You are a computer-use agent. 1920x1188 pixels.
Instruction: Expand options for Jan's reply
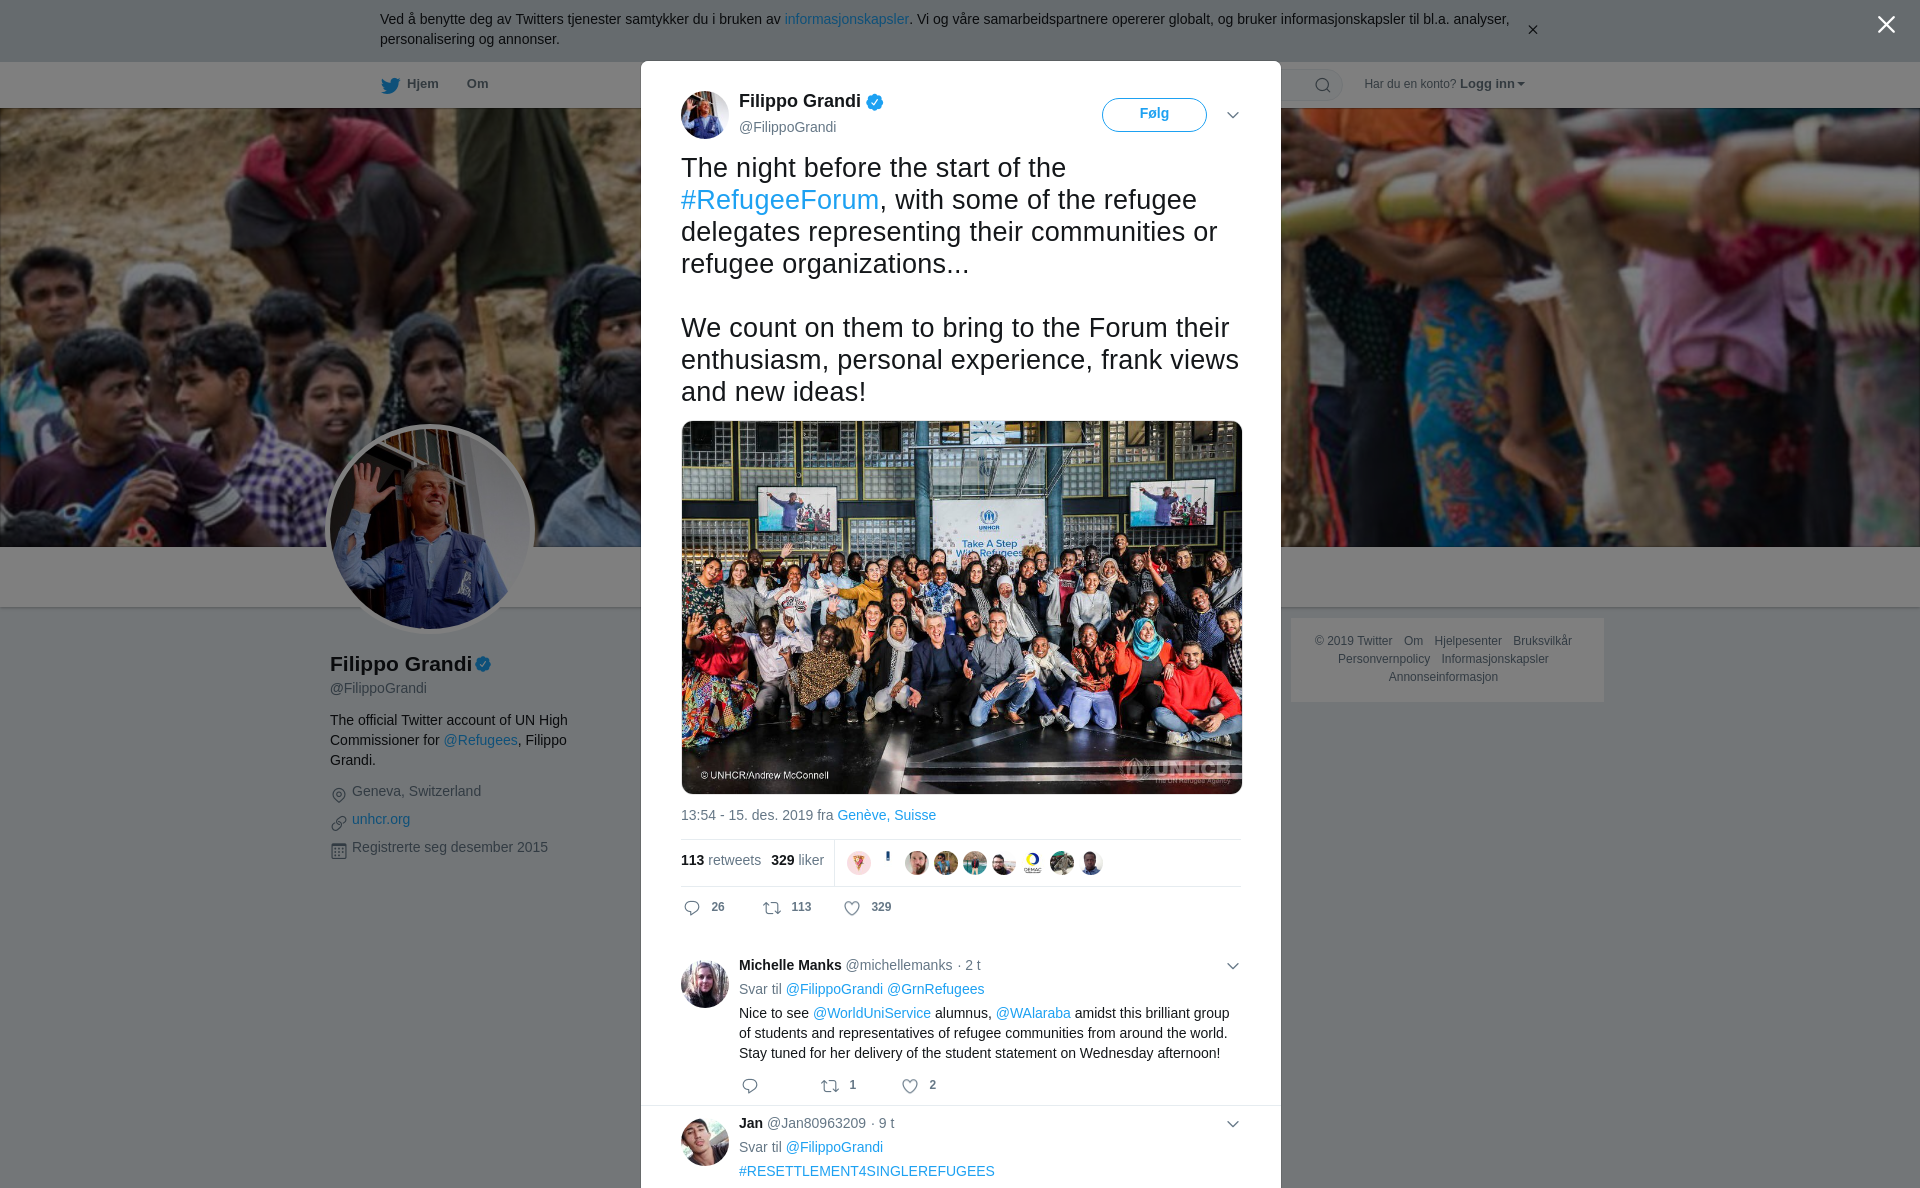click(x=1233, y=1124)
